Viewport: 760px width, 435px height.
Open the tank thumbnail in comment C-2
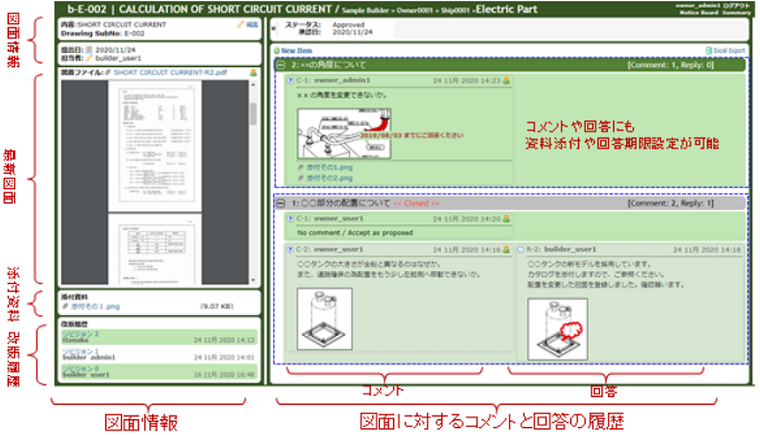[324, 319]
